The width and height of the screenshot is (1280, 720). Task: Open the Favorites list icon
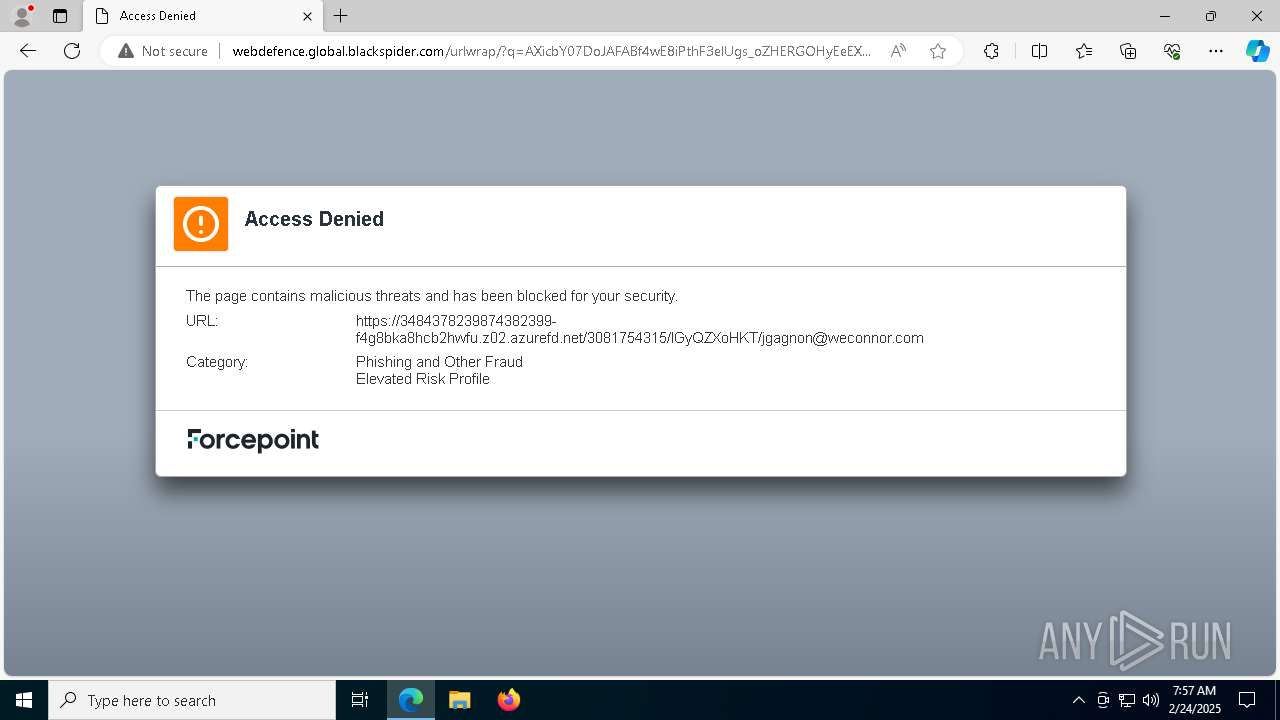(x=1084, y=51)
